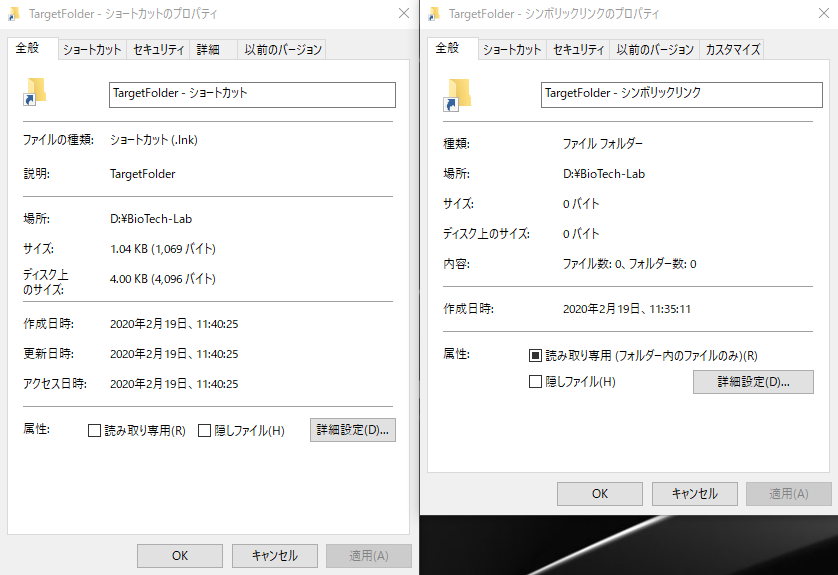Click キャンセル in the shortcut properties window
The height and width of the screenshot is (575, 838).
click(275, 556)
